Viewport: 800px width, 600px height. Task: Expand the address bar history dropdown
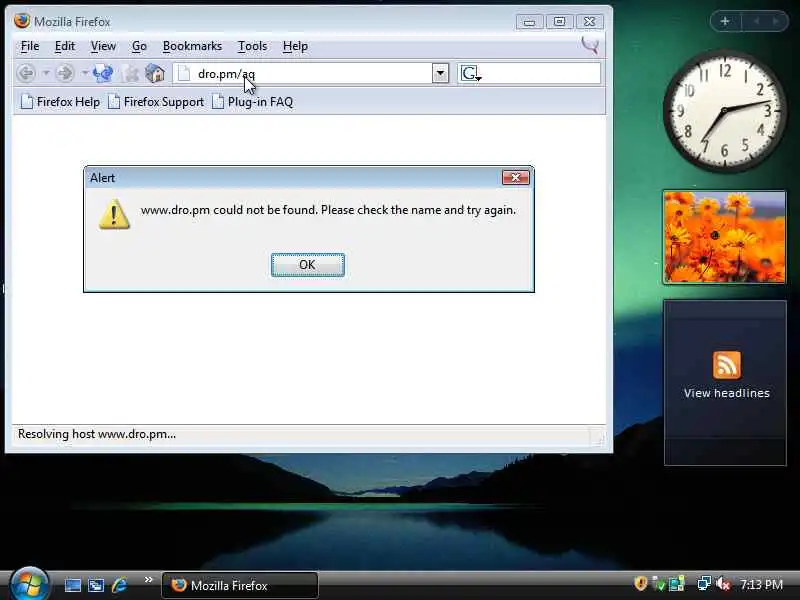point(440,73)
